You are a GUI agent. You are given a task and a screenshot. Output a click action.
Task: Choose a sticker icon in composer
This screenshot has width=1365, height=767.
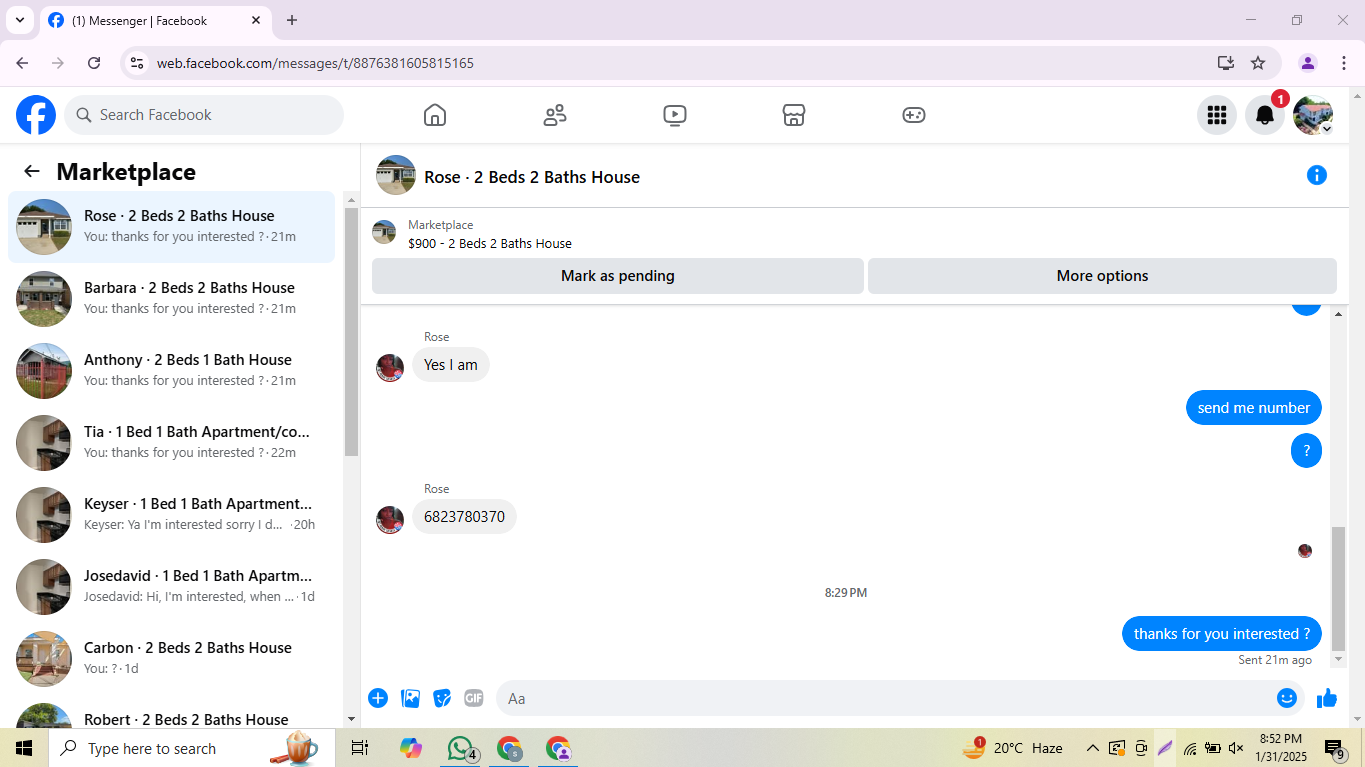(442, 698)
